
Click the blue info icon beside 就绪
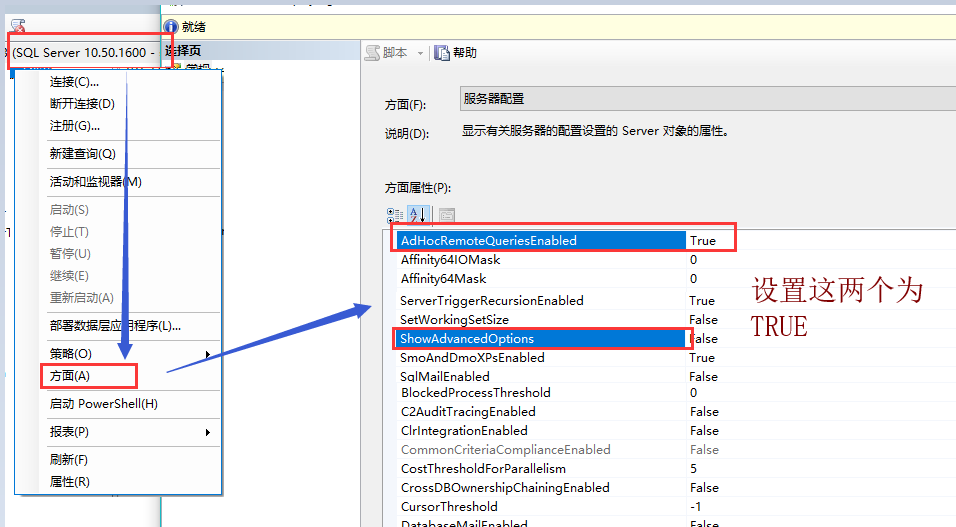pyautogui.click(x=171, y=27)
